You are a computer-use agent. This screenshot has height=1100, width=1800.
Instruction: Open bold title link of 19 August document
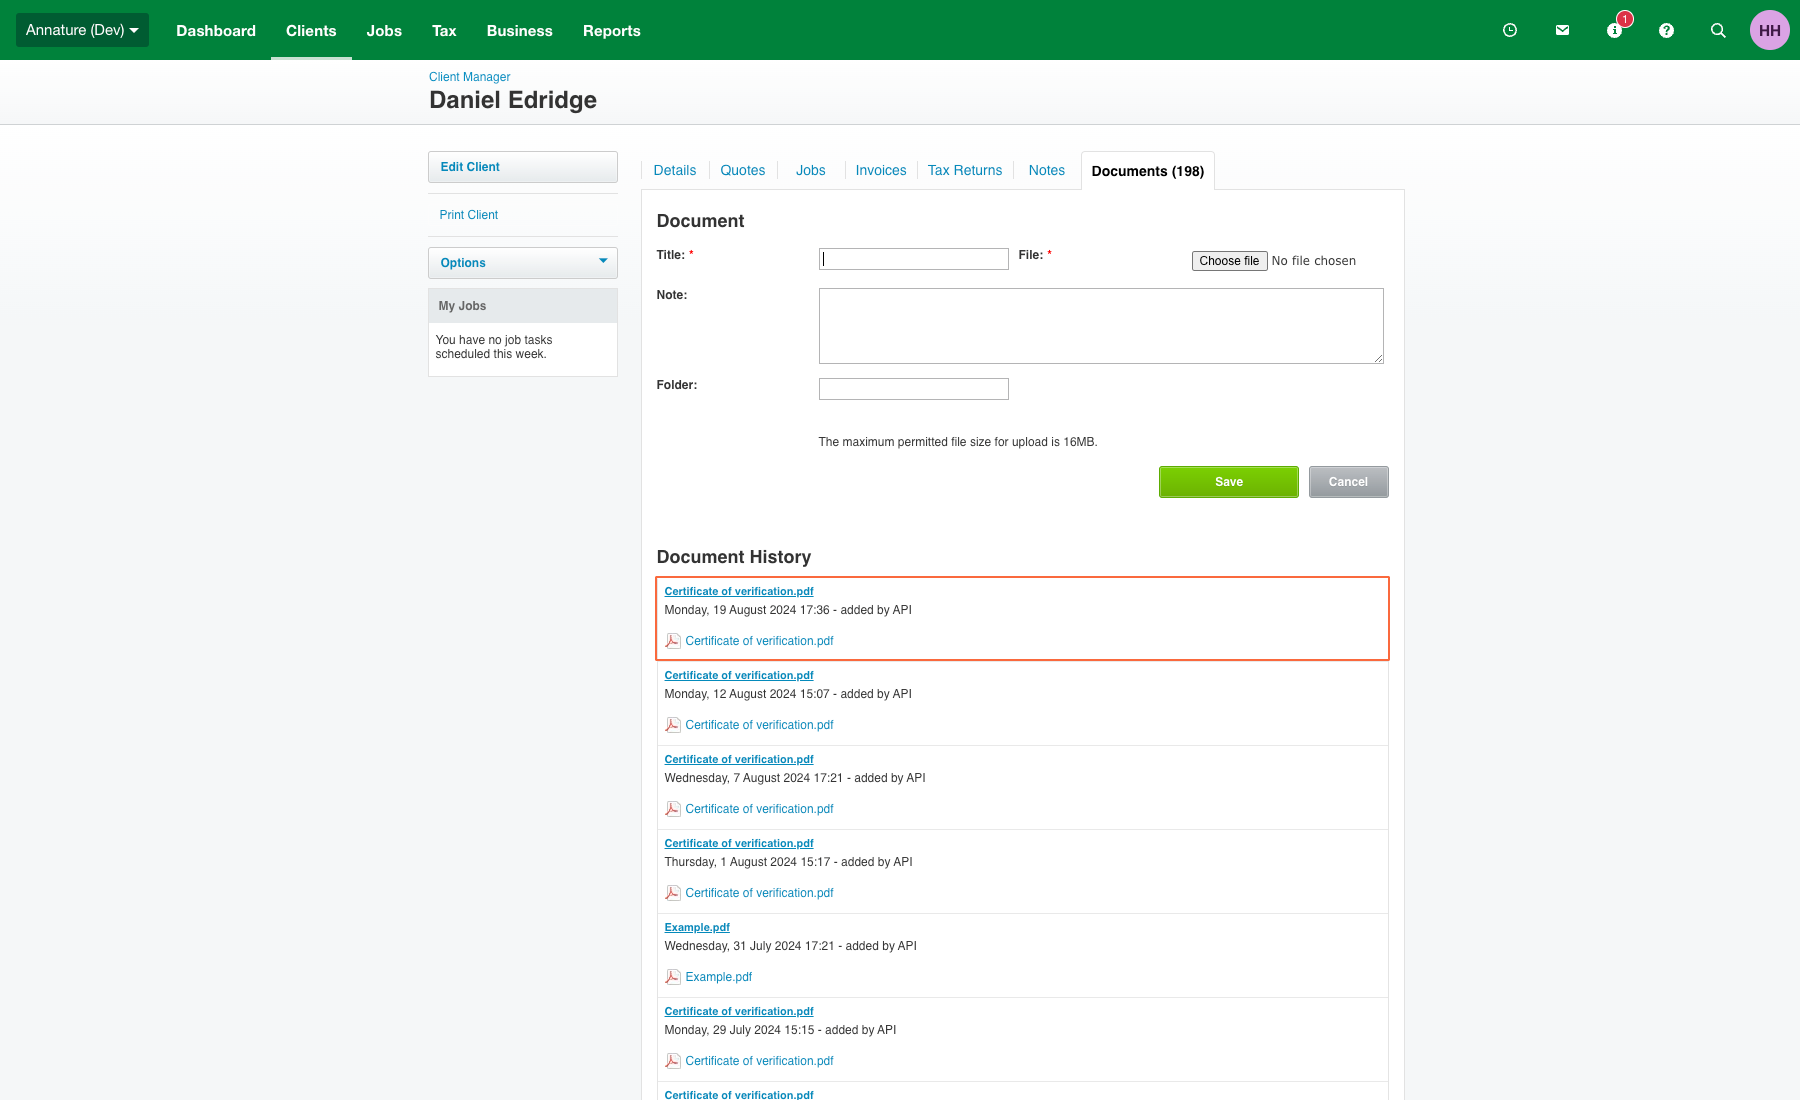coord(739,591)
